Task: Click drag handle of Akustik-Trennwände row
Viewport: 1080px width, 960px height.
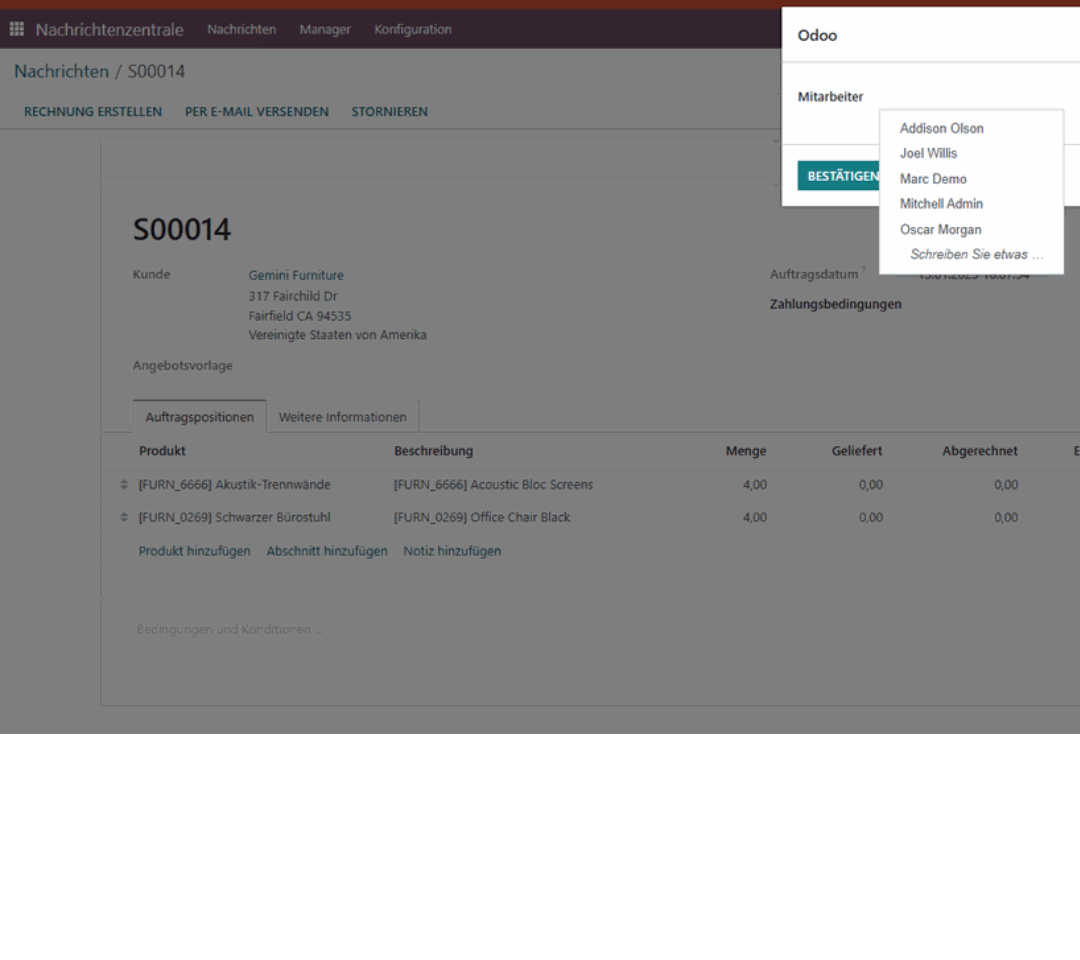Action: click(x=124, y=485)
